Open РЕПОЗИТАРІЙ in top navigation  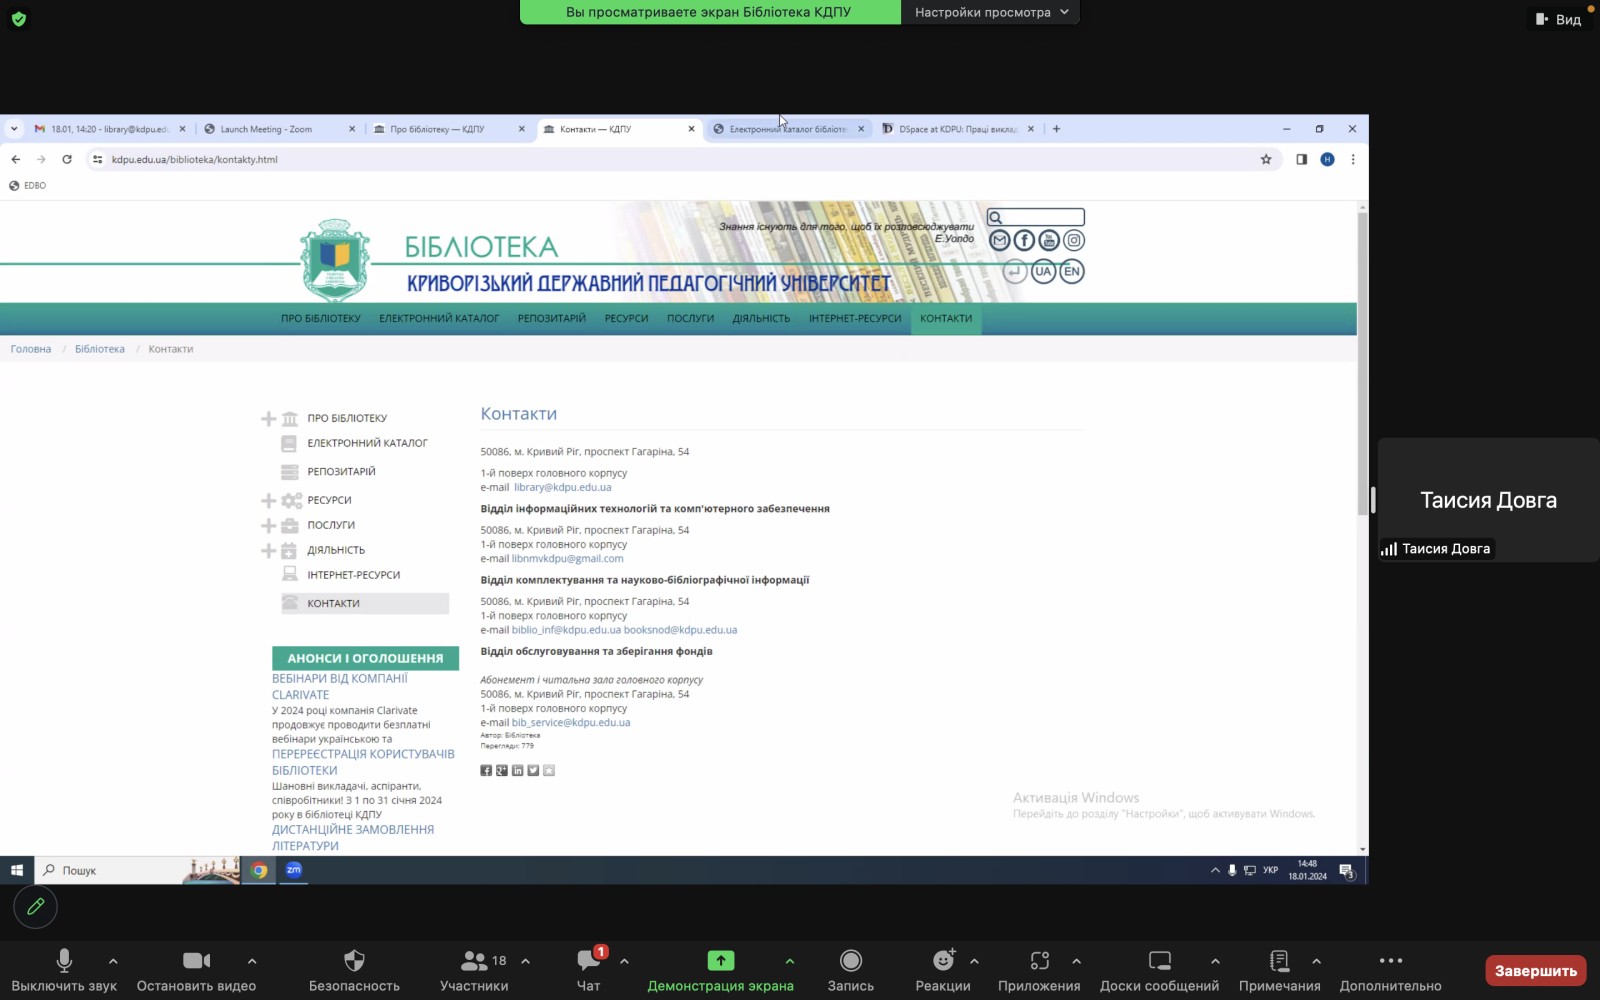click(552, 319)
